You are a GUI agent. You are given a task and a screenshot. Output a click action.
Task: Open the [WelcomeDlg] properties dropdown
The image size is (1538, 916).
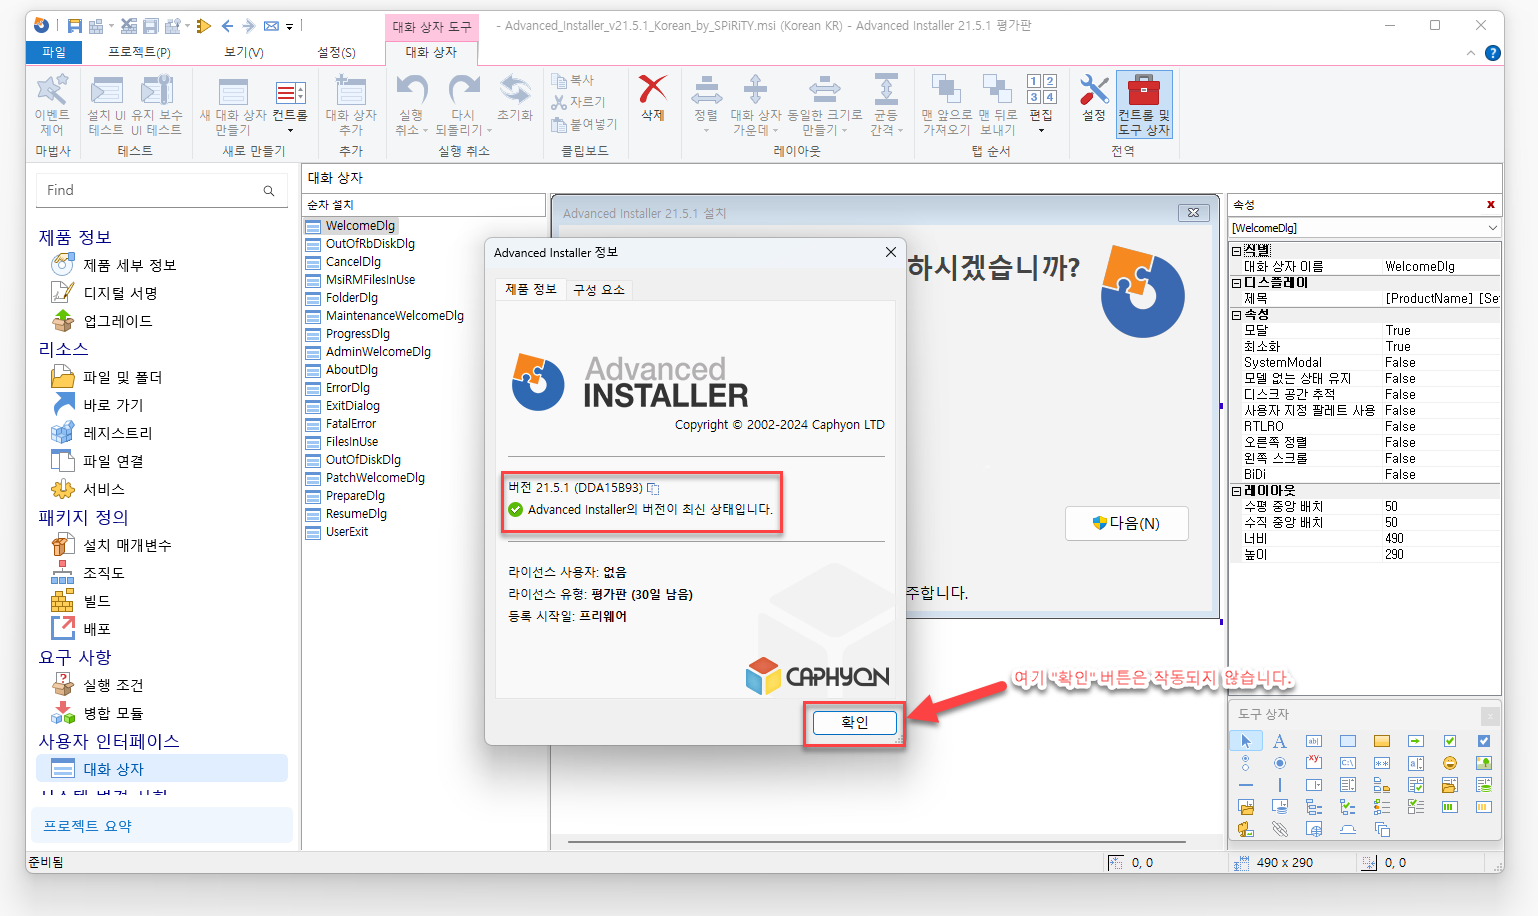[1493, 228]
